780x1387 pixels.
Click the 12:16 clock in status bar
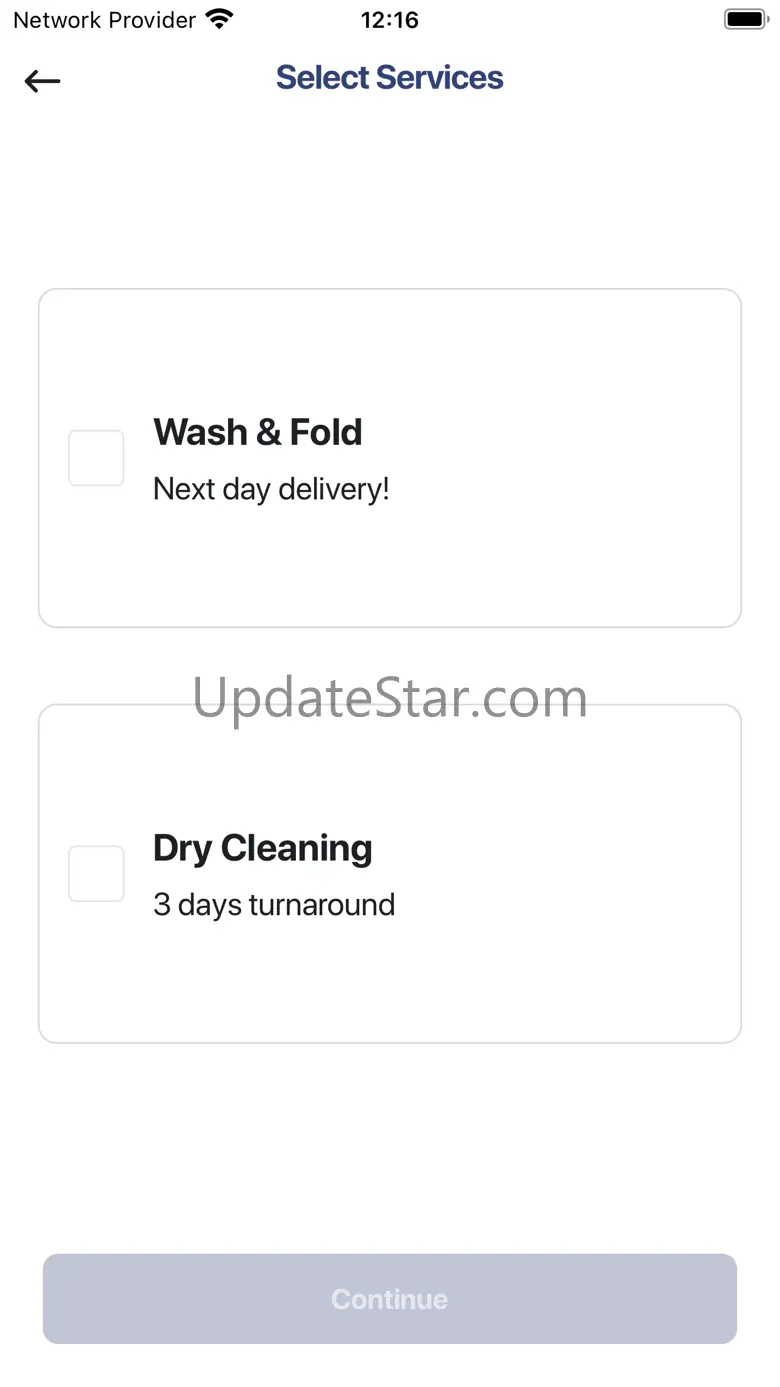point(389,20)
